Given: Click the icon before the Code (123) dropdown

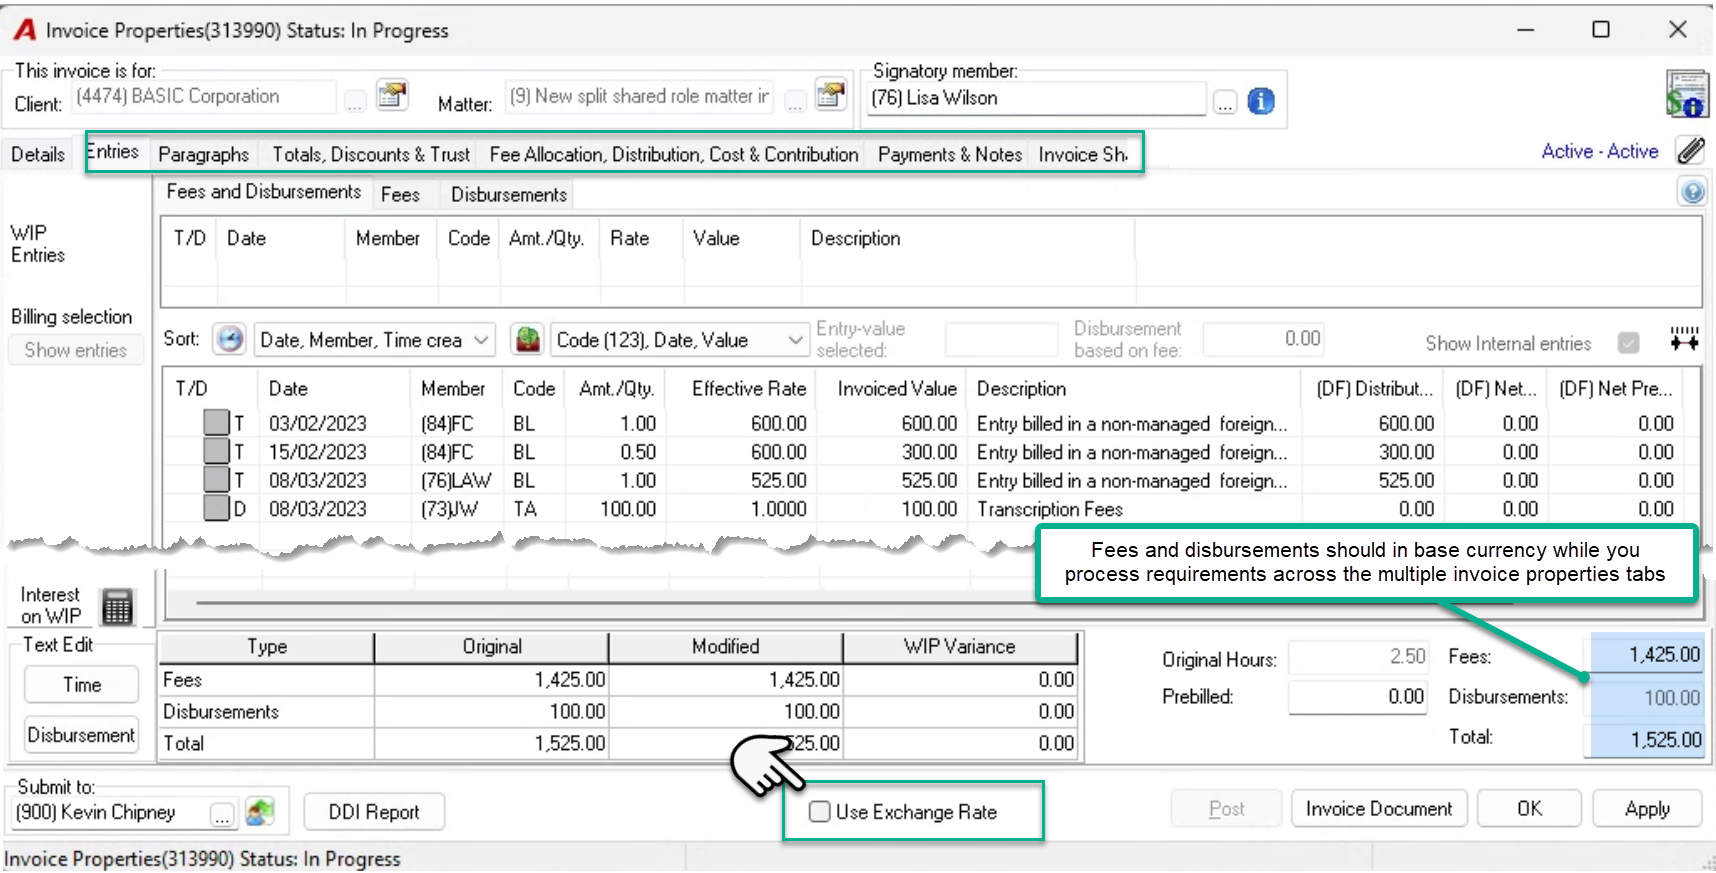Looking at the screenshot, I should pyautogui.click(x=528, y=340).
